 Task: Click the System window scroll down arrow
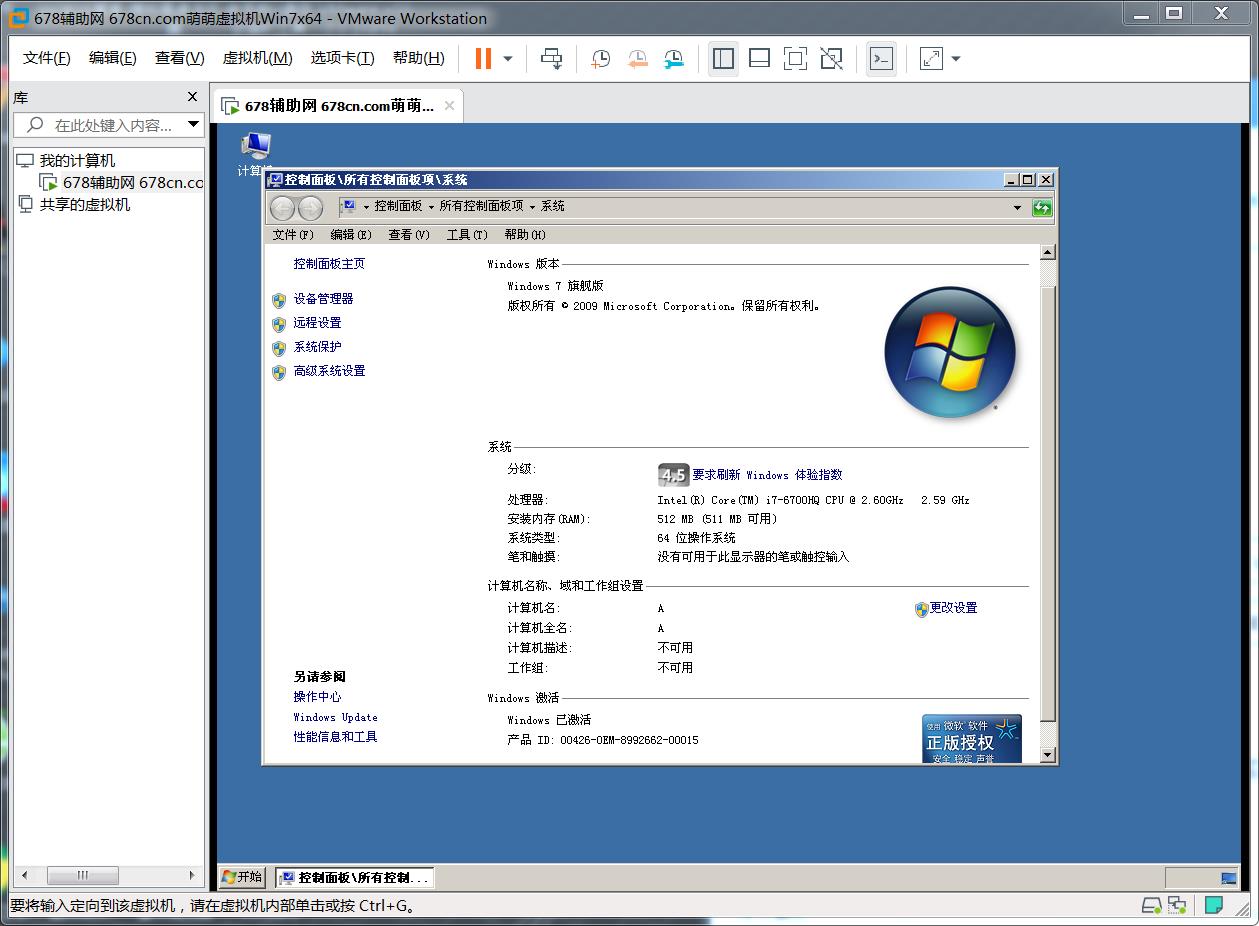[x=1048, y=755]
